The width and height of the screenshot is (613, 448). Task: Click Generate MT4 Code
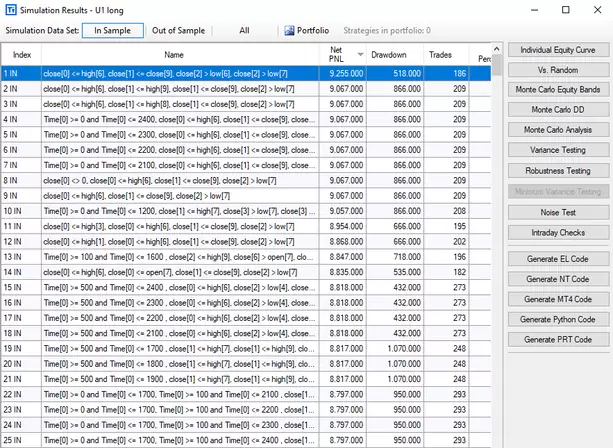[x=558, y=299]
